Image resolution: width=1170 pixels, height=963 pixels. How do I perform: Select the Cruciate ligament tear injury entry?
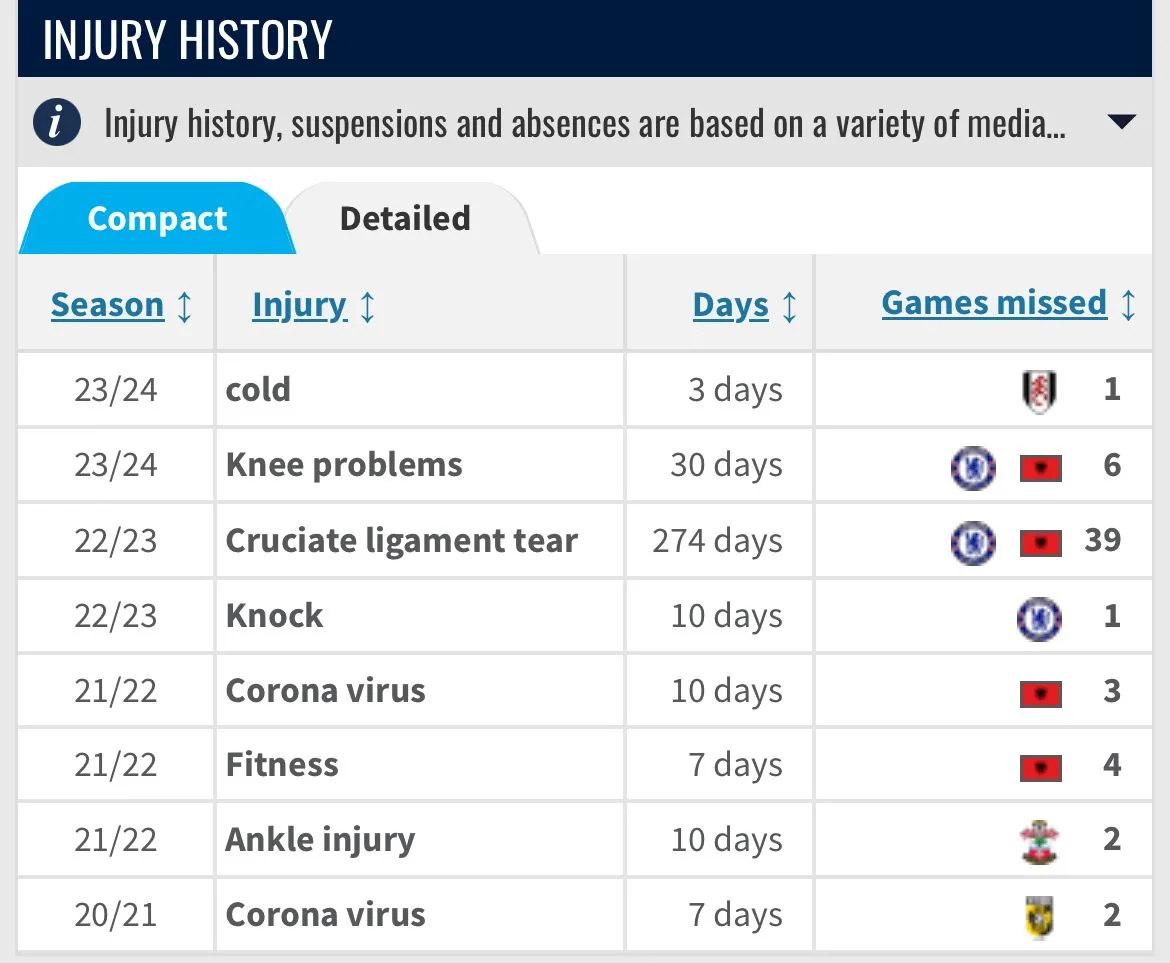point(401,541)
